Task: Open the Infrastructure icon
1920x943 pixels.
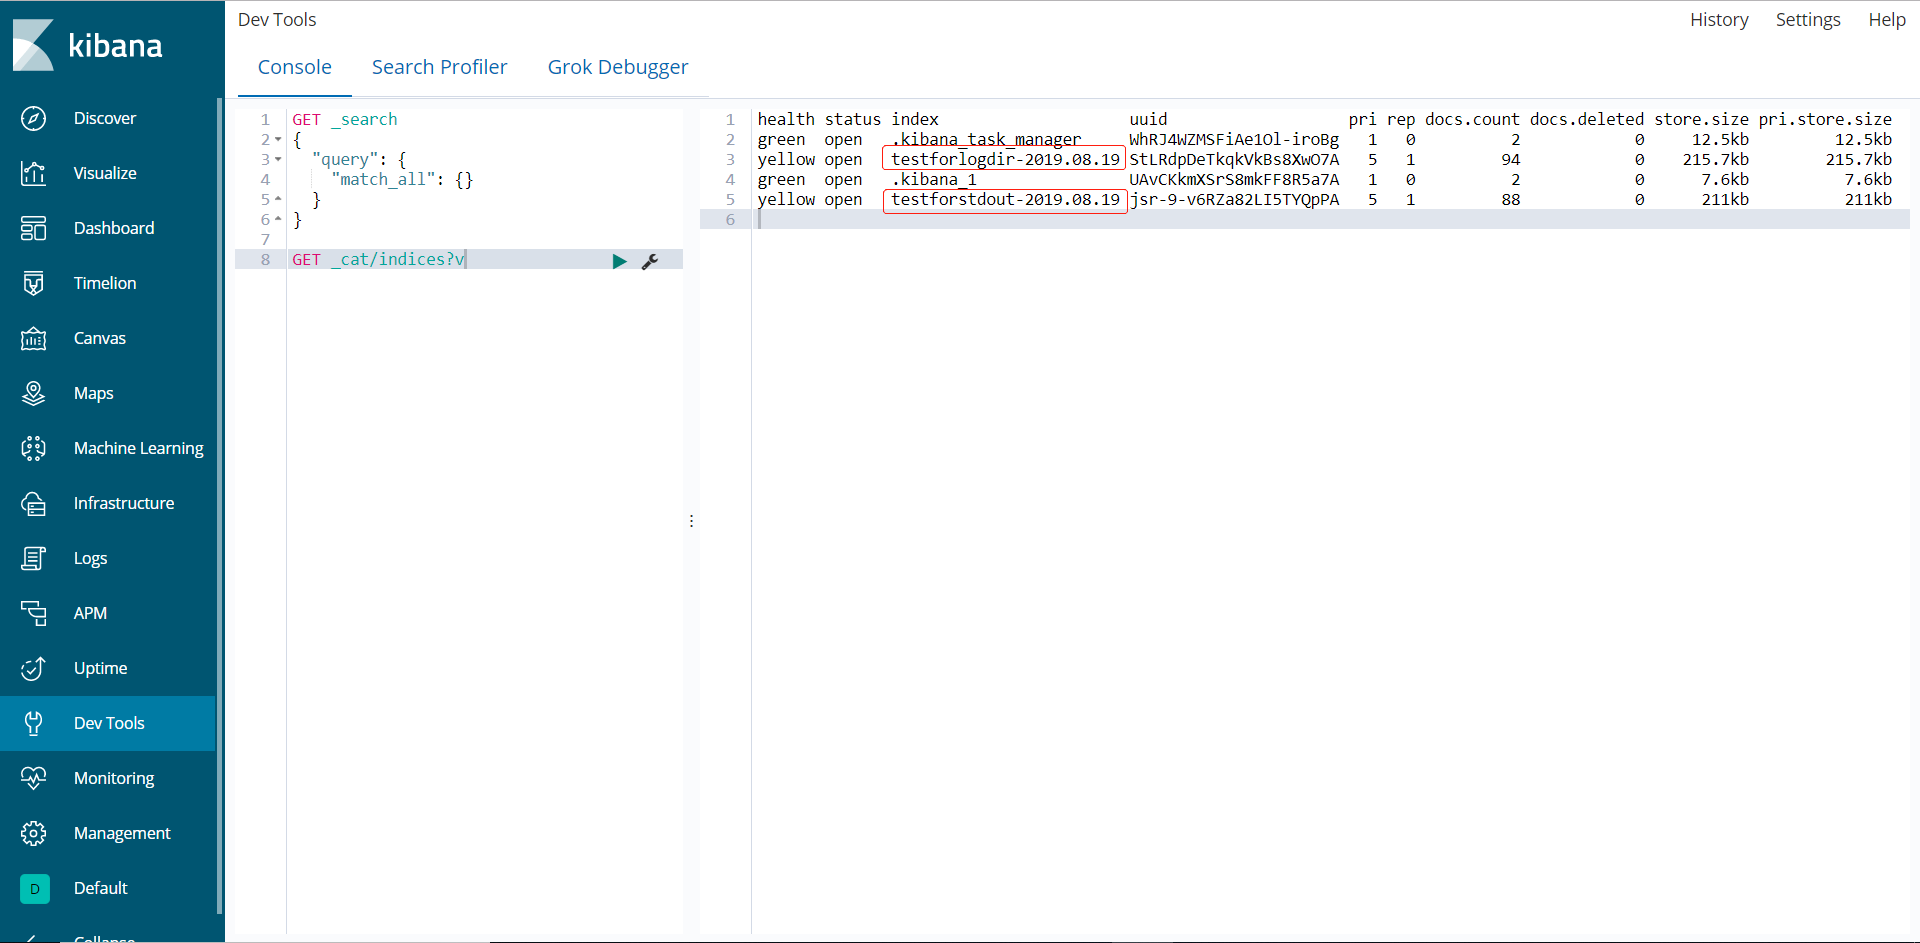Action: [33, 503]
